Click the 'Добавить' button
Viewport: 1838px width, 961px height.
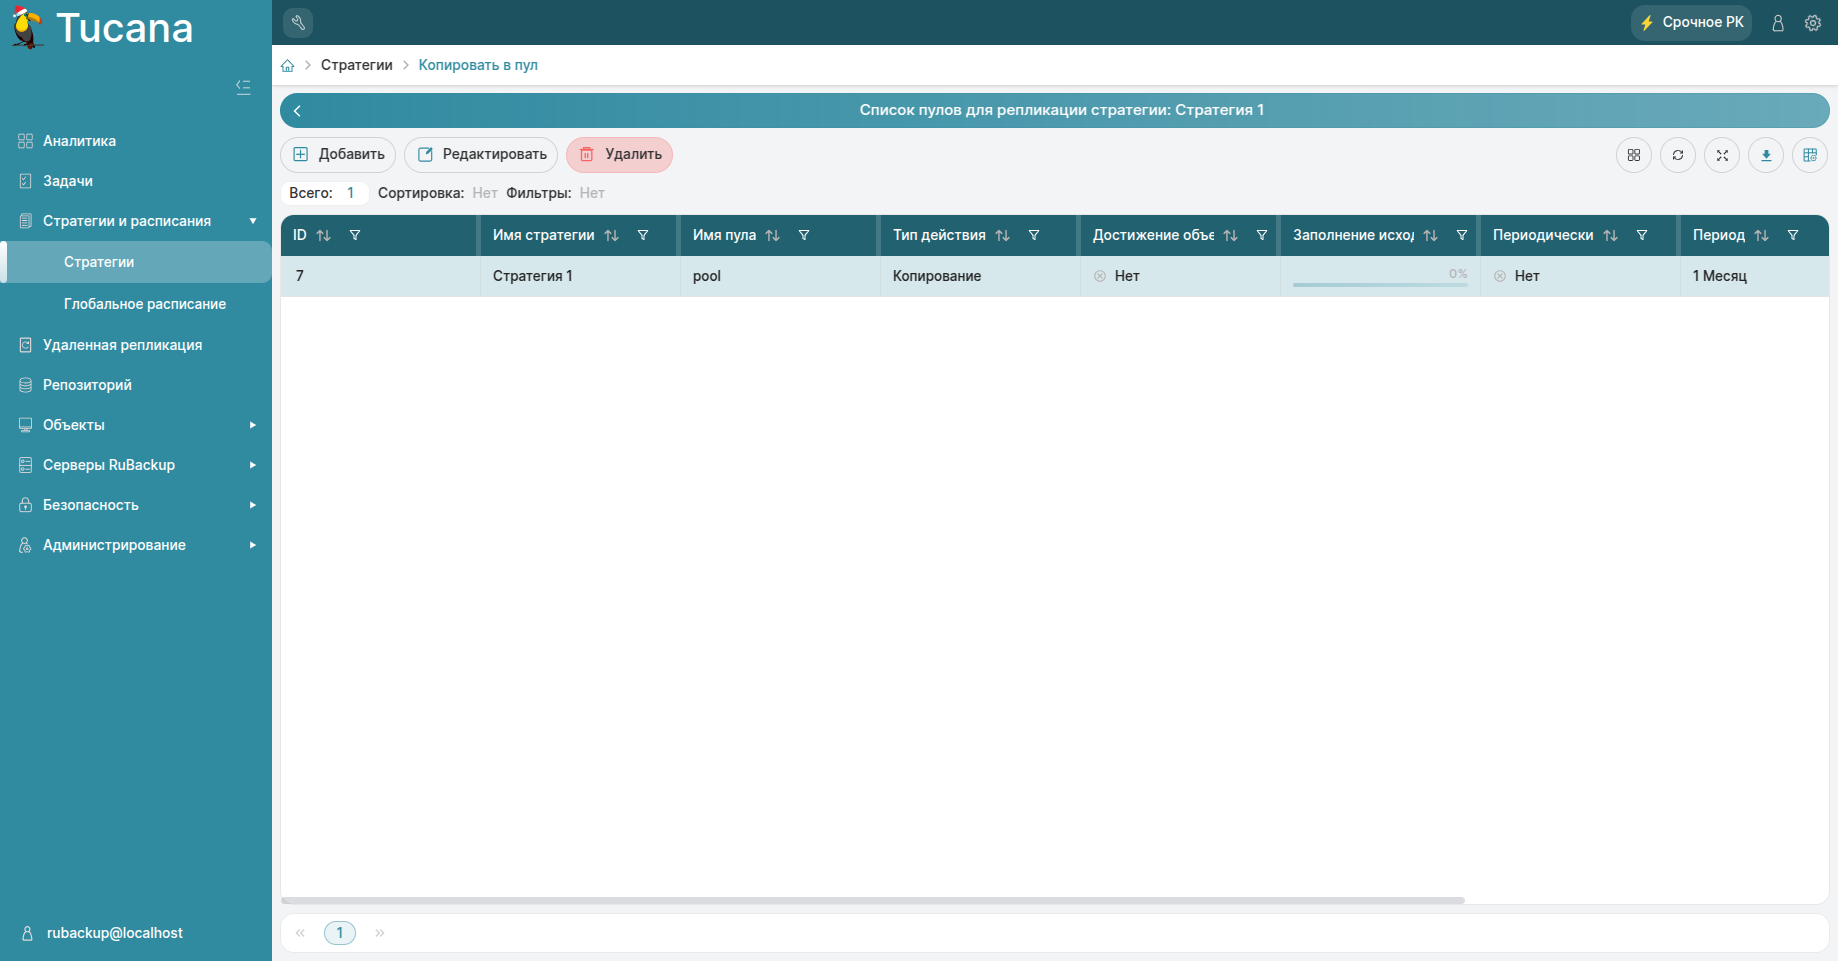pos(338,154)
